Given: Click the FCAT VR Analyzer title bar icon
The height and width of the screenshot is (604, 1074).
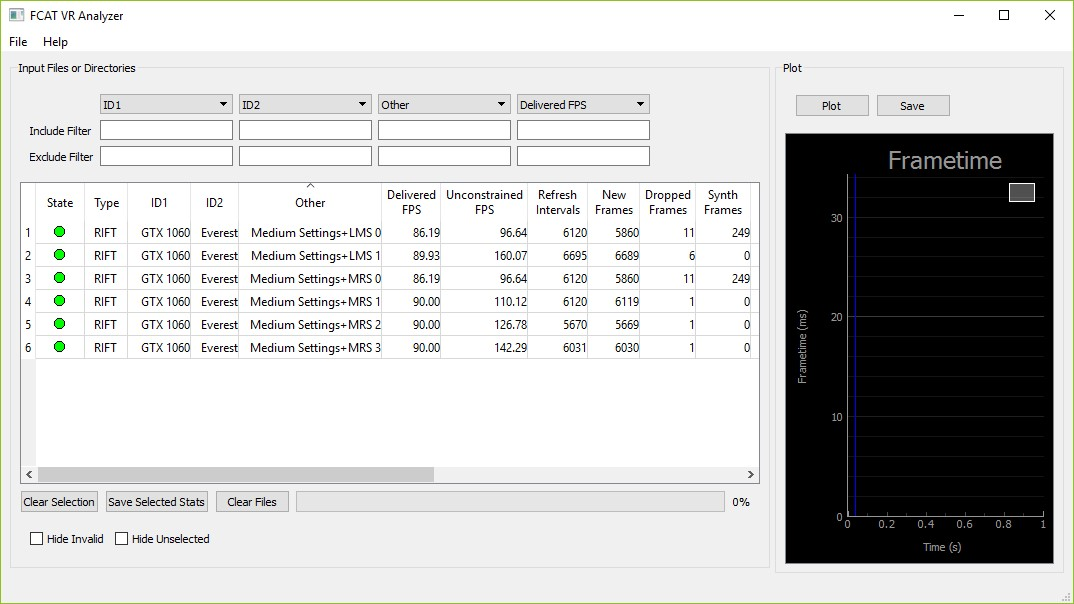Looking at the screenshot, I should (x=16, y=16).
